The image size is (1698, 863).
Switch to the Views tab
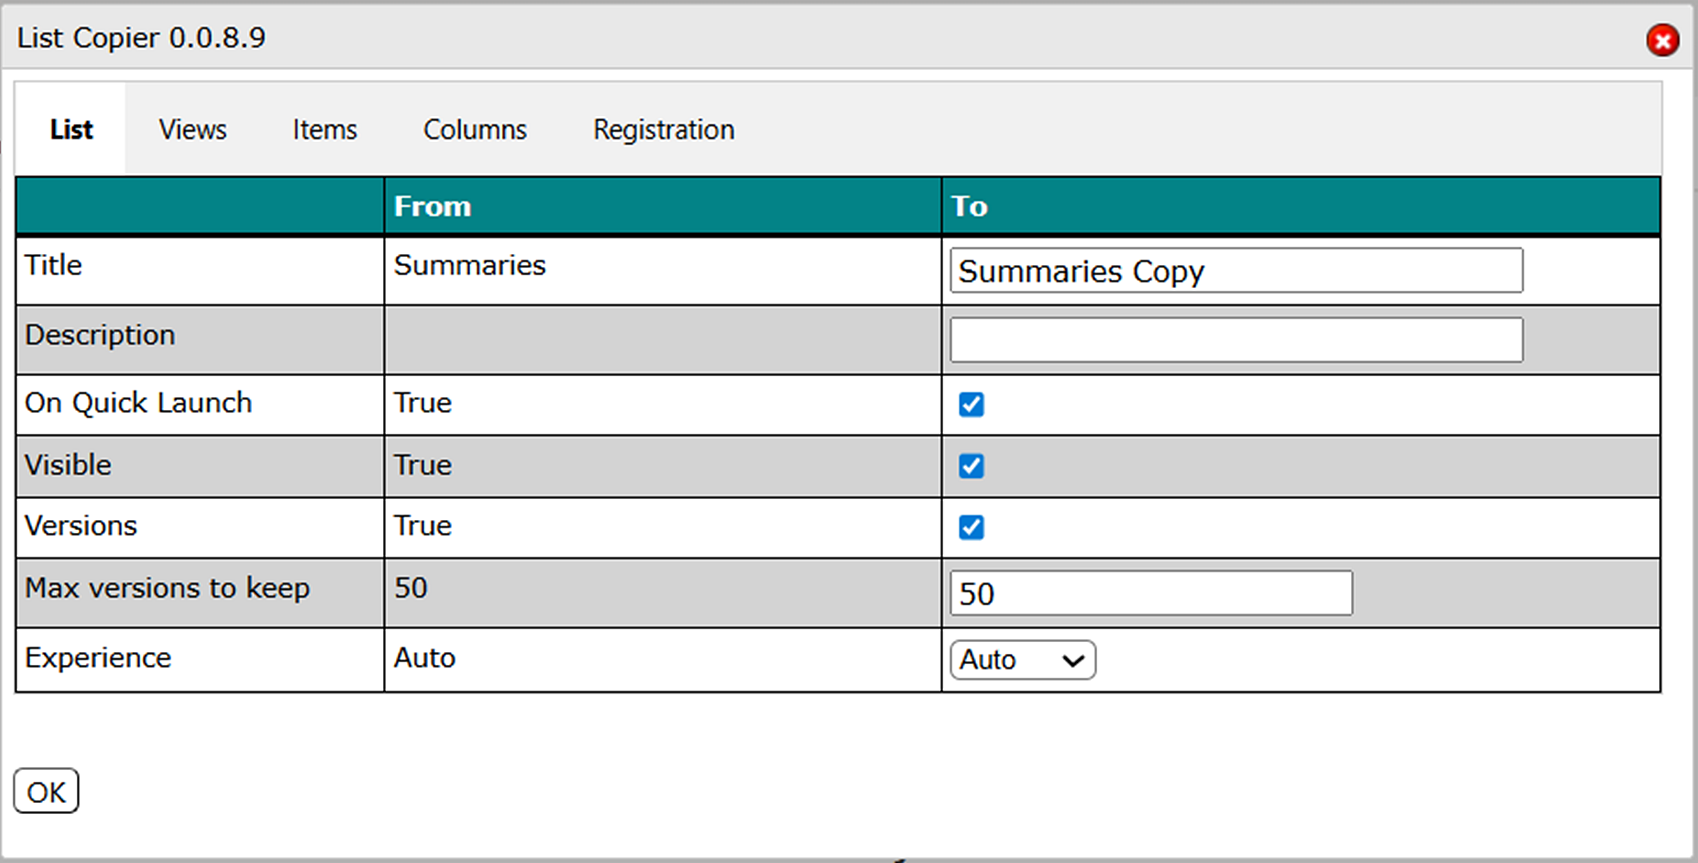pyautogui.click(x=192, y=130)
